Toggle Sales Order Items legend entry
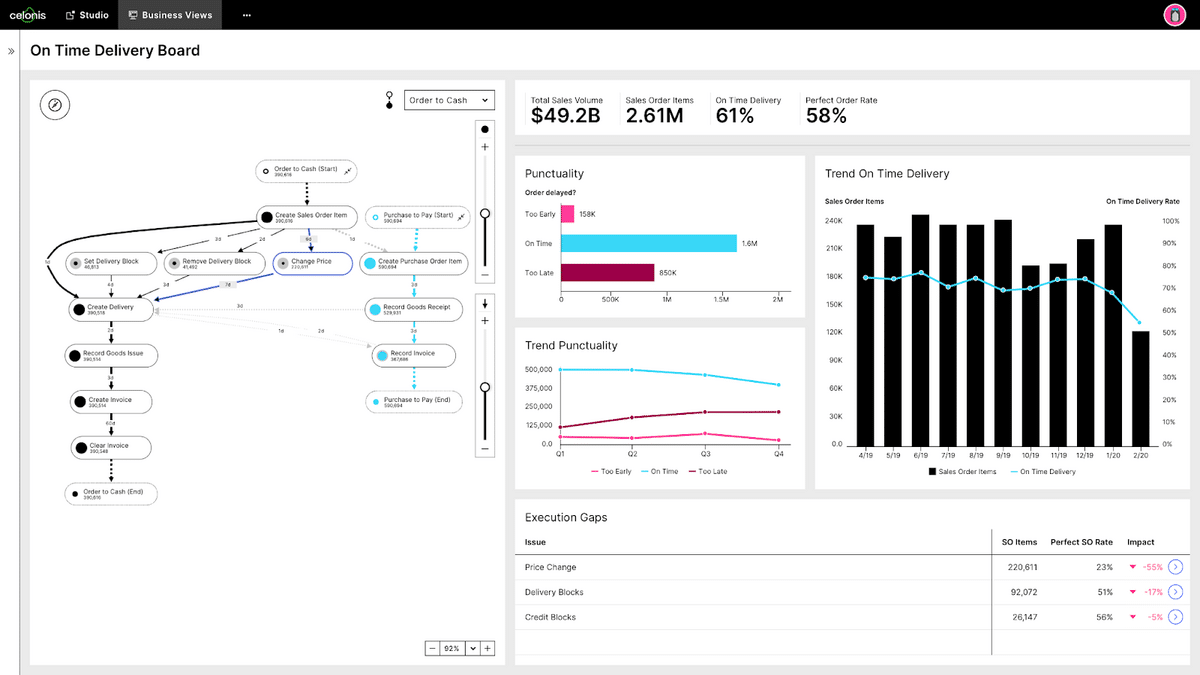The width and height of the screenshot is (1200, 675). 963,471
